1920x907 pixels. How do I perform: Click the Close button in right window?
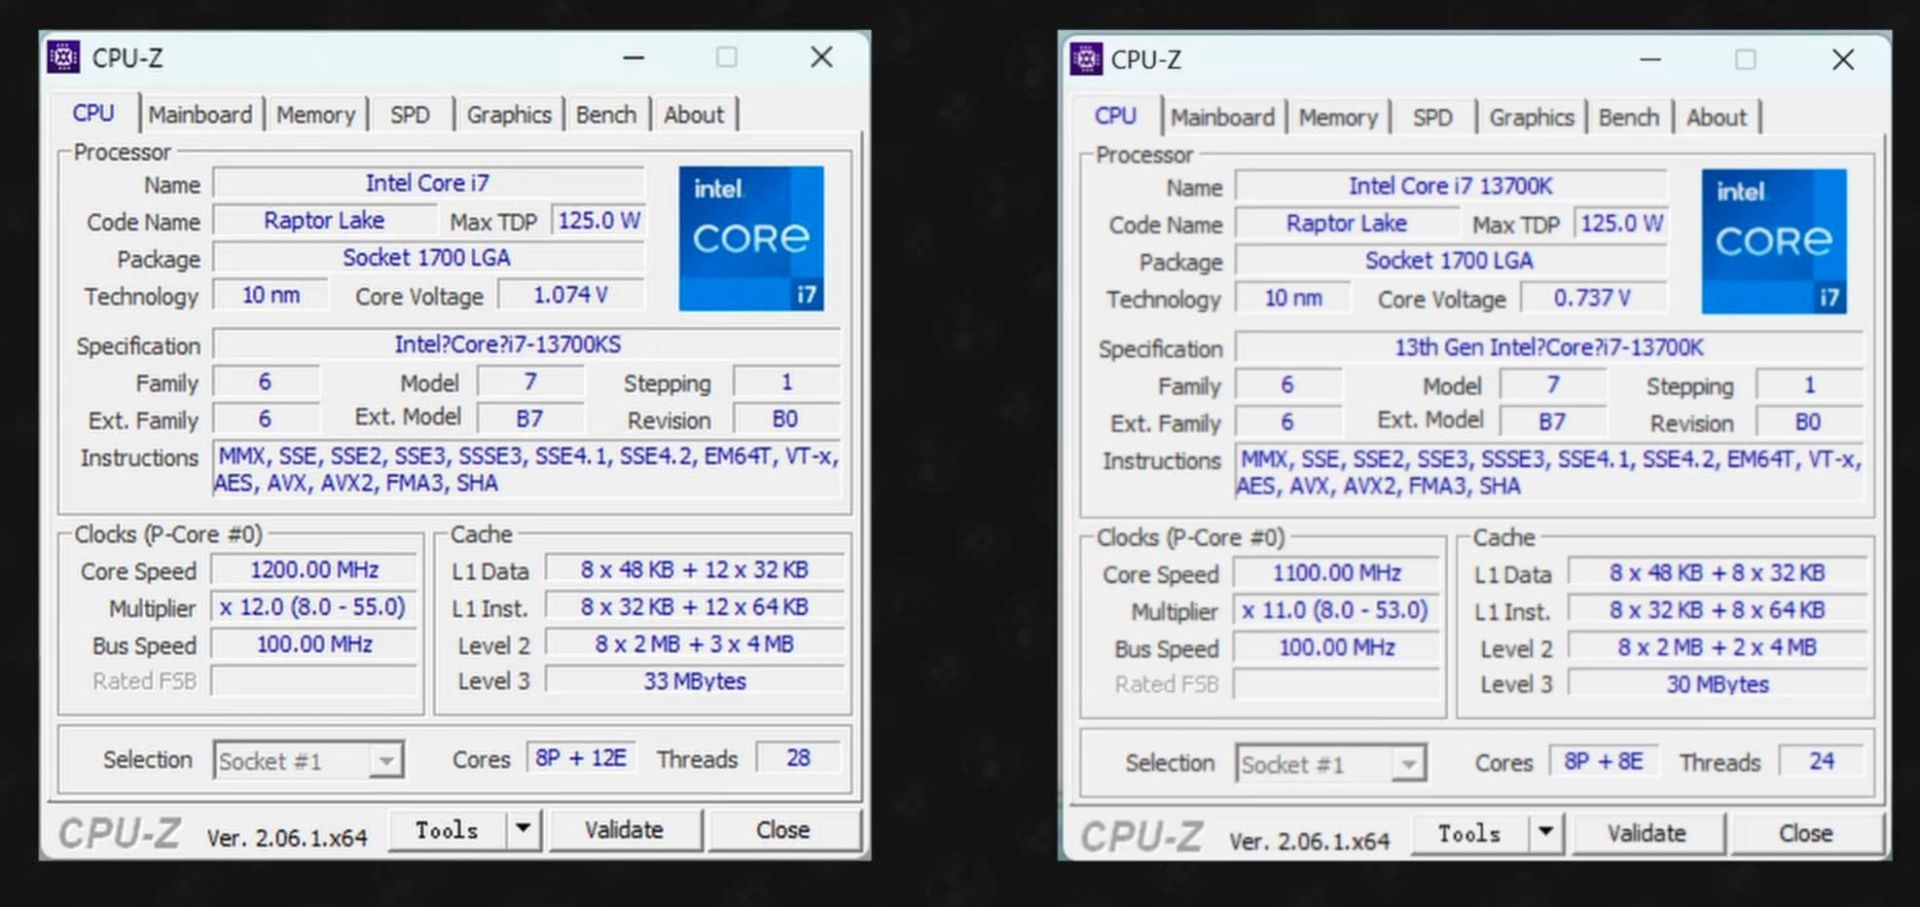click(1804, 832)
